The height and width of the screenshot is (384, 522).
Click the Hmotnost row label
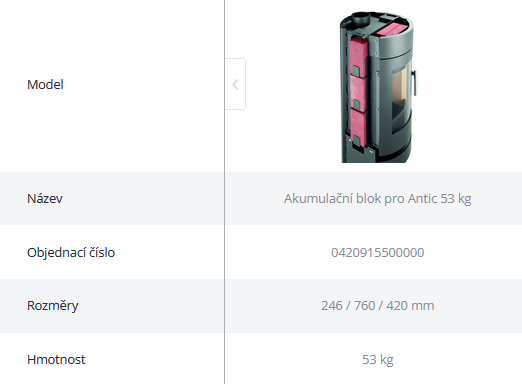56,359
